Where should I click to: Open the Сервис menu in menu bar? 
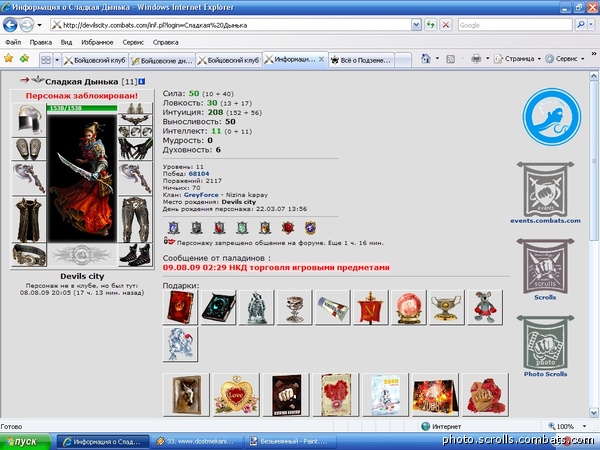133,42
